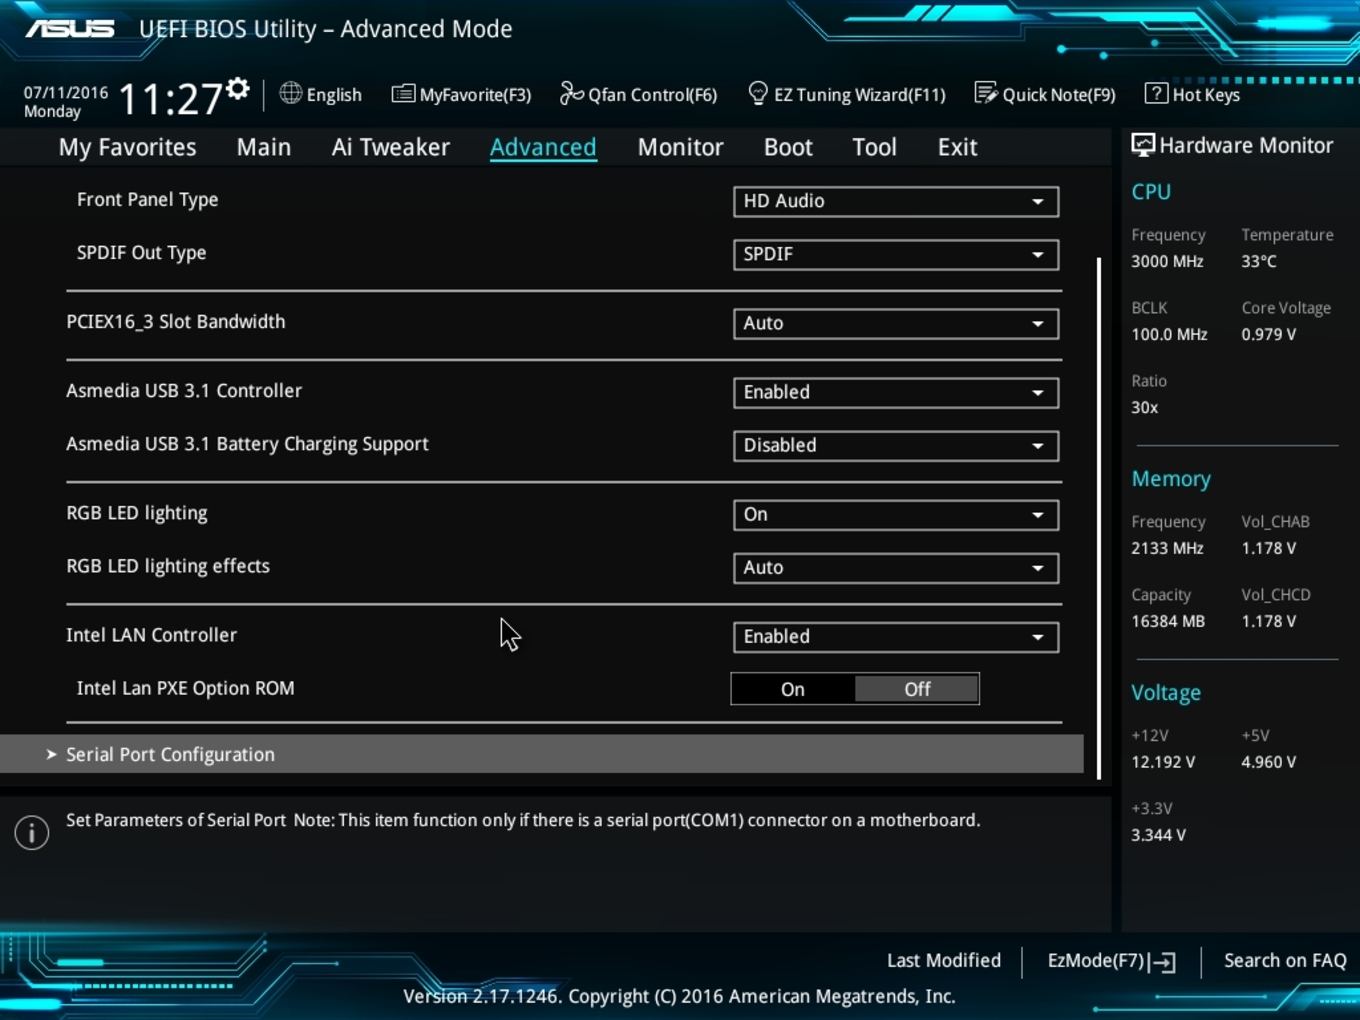Show the Hot Keys list
1360x1020 pixels.
[x=1193, y=94]
